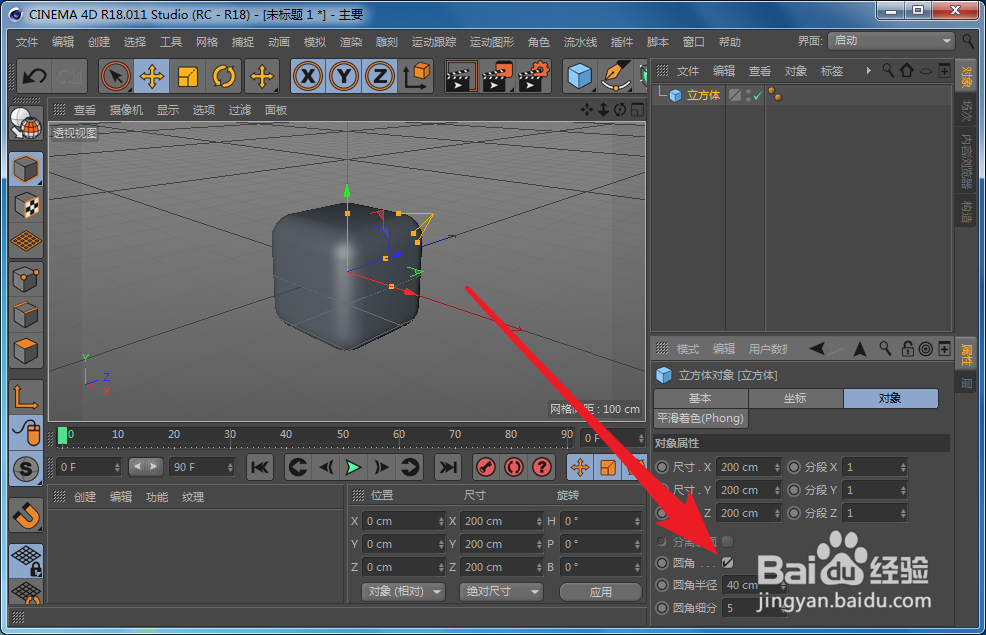Viewport: 986px width, 635px height.
Task: Edit the 圆角细分 value field
Action: tap(754, 608)
